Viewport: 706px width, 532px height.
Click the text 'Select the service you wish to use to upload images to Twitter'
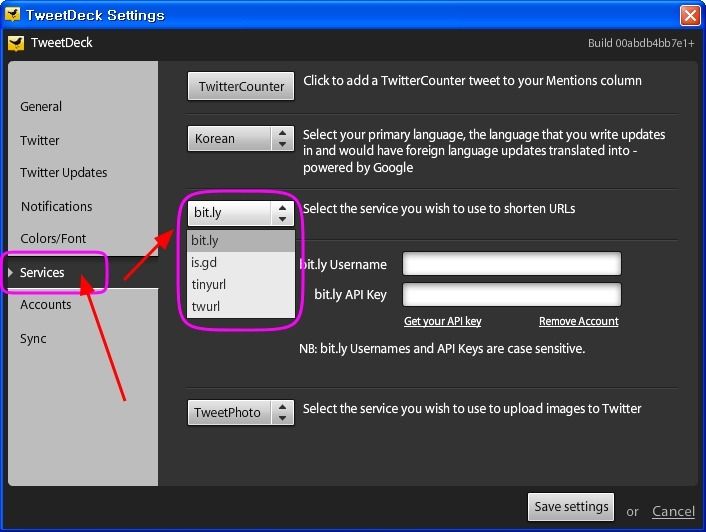click(472, 409)
